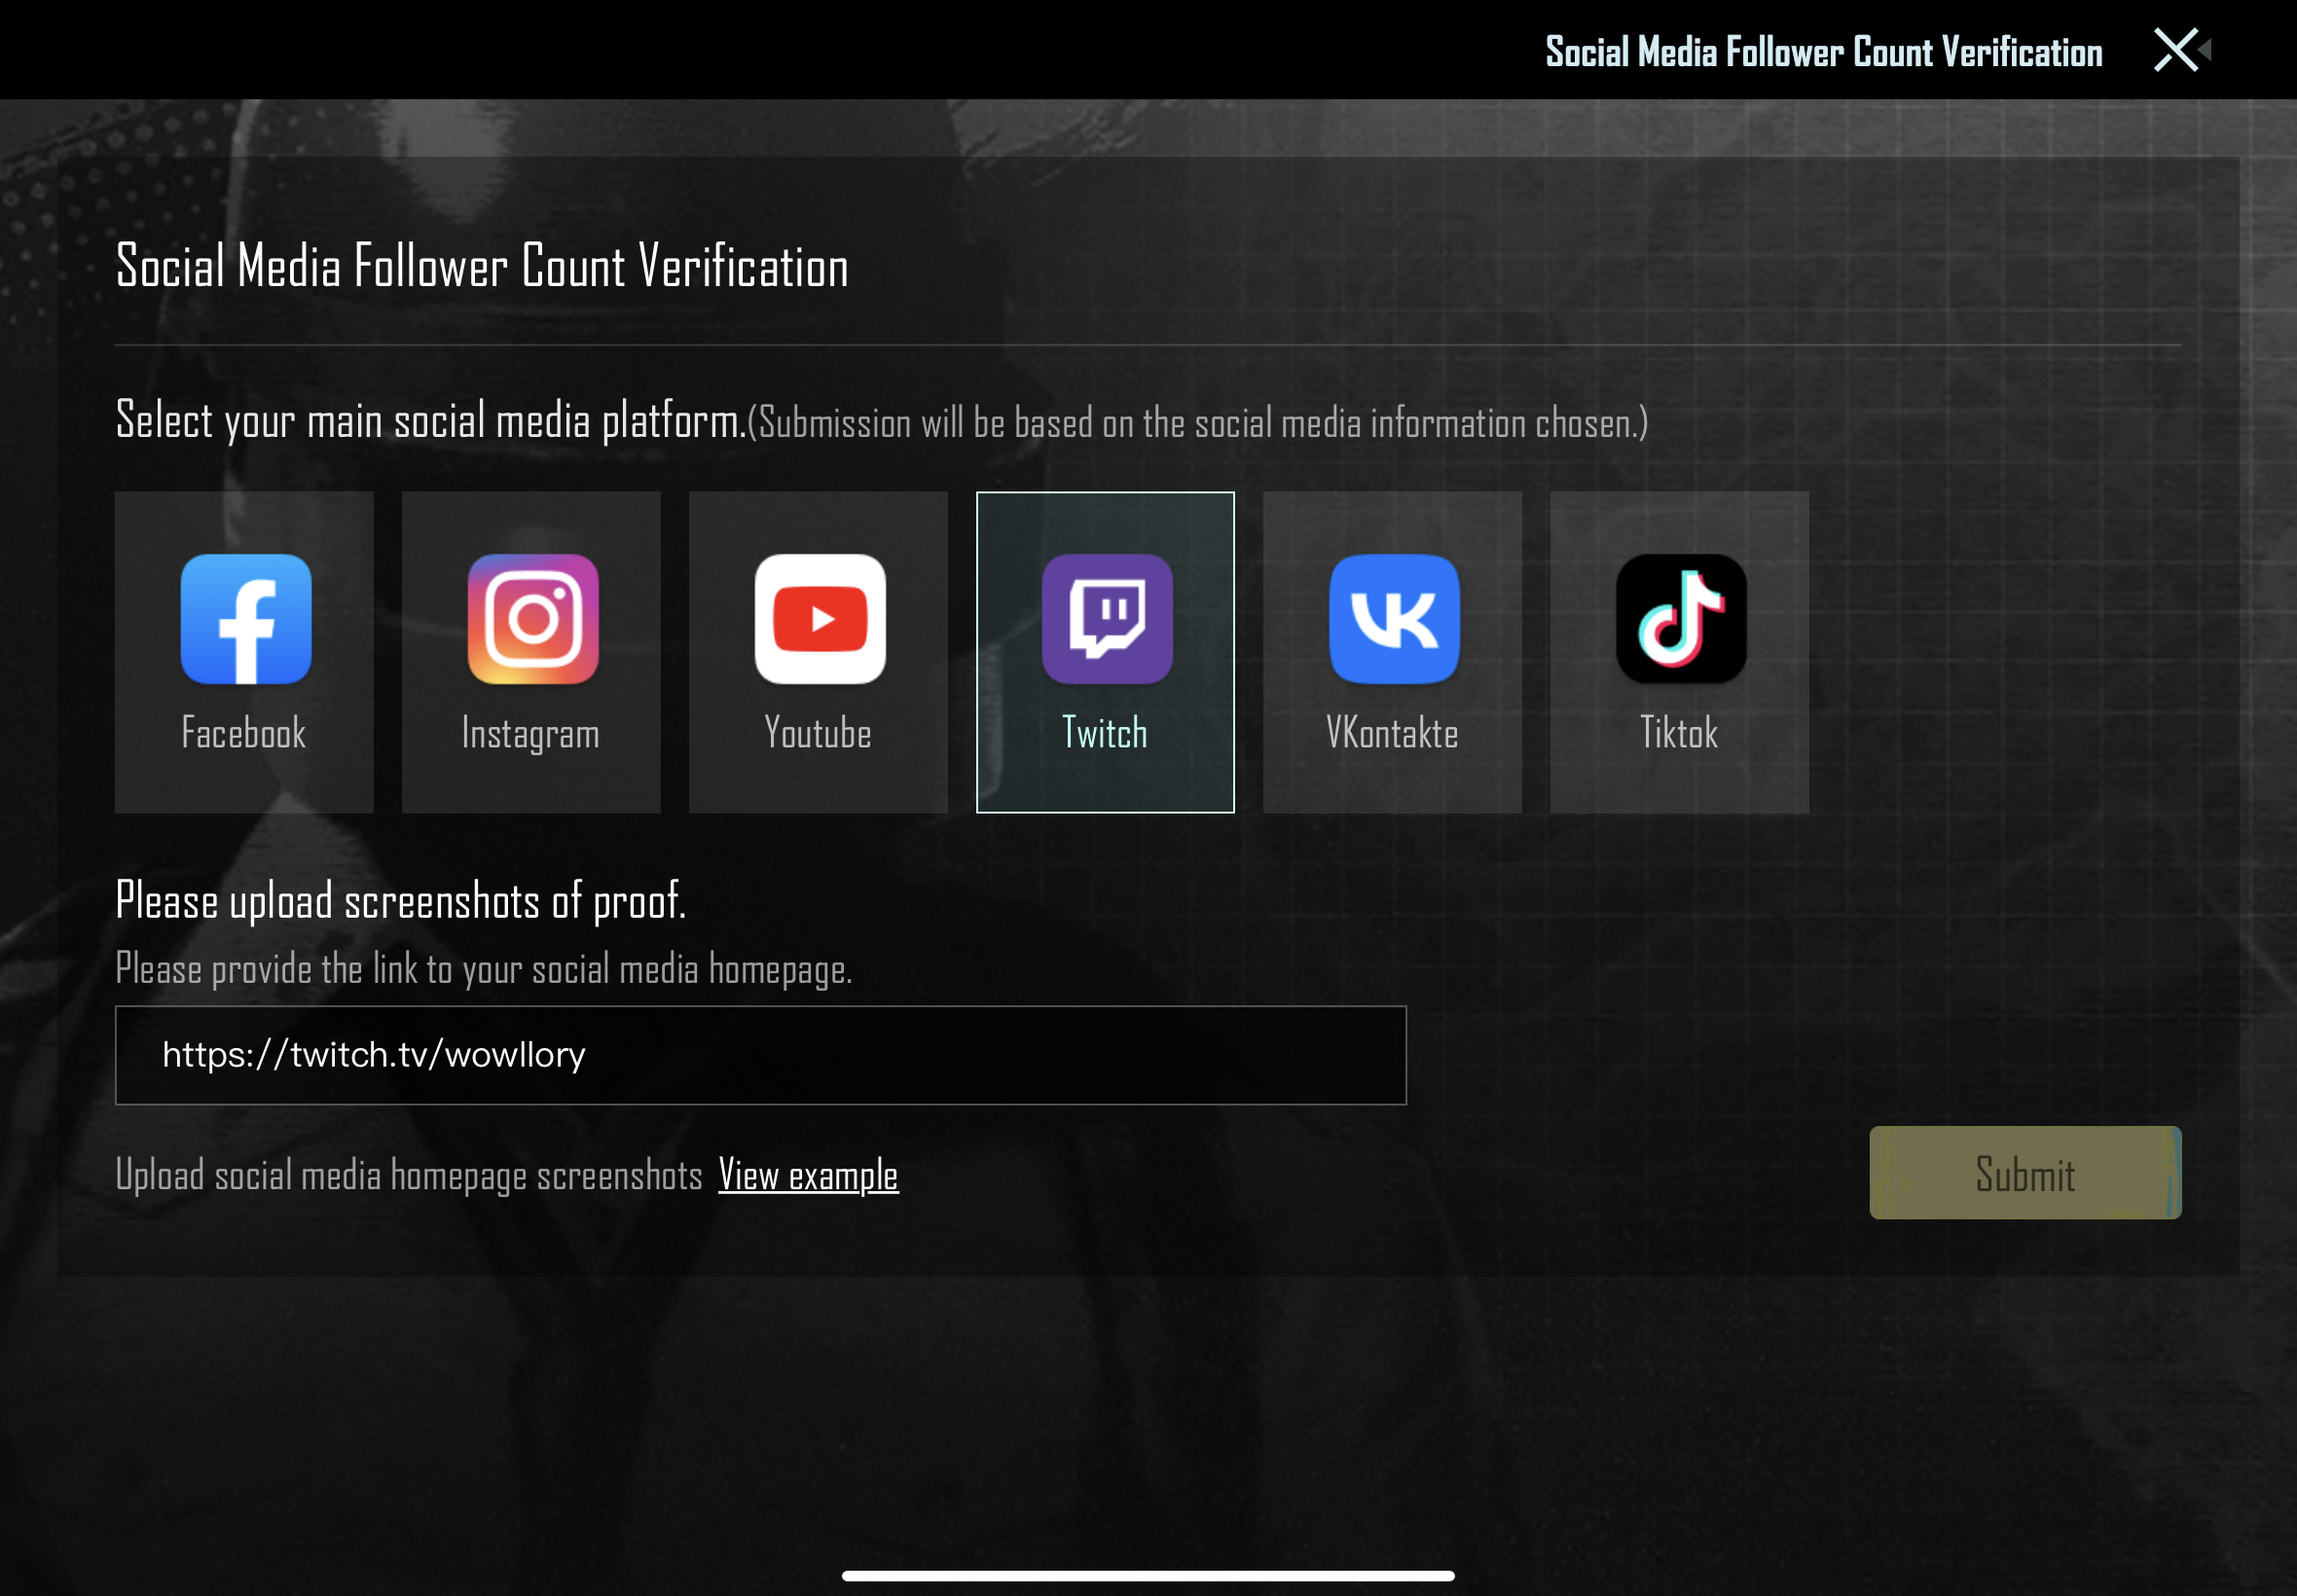Click the twitch.tv/wowllory link input field
2297x1596 pixels.
click(x=760, y=1055)
